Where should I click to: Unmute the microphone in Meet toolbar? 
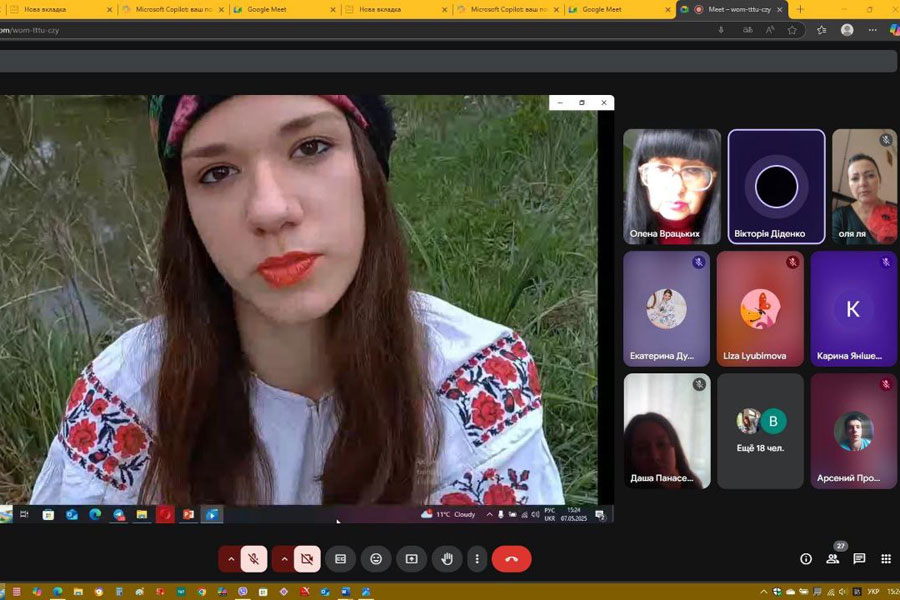coord(254,559)
